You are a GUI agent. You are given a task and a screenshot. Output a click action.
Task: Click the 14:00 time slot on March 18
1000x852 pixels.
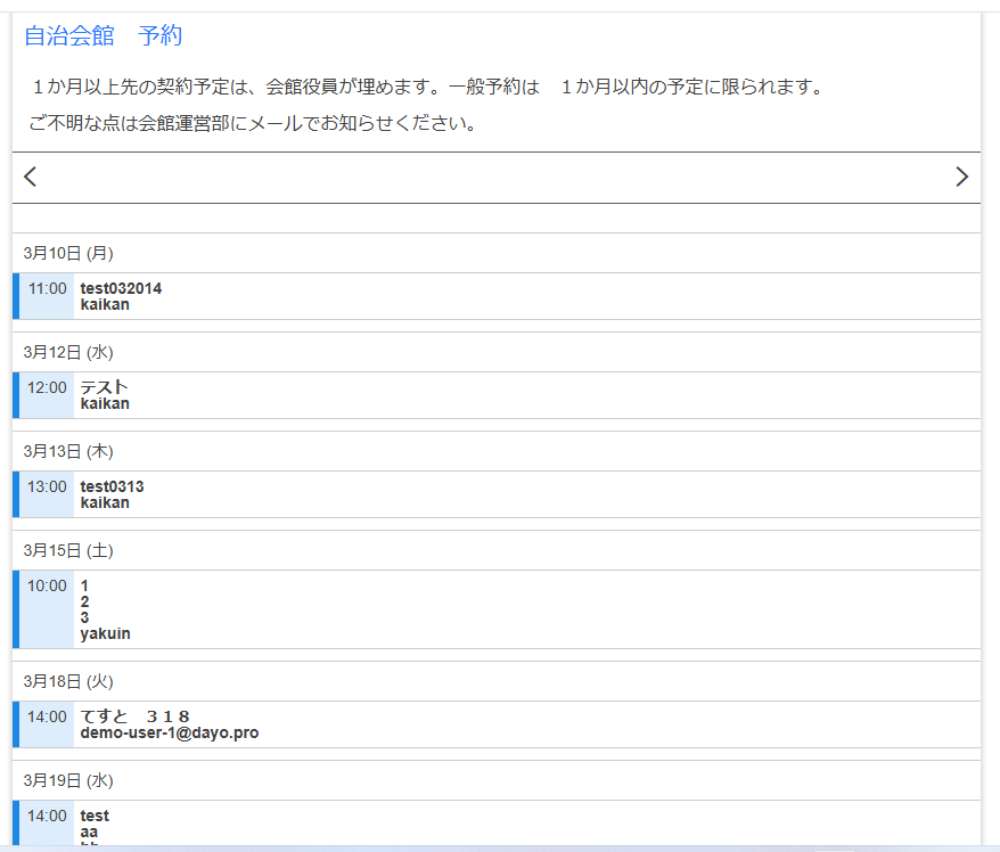coord(47,717)
